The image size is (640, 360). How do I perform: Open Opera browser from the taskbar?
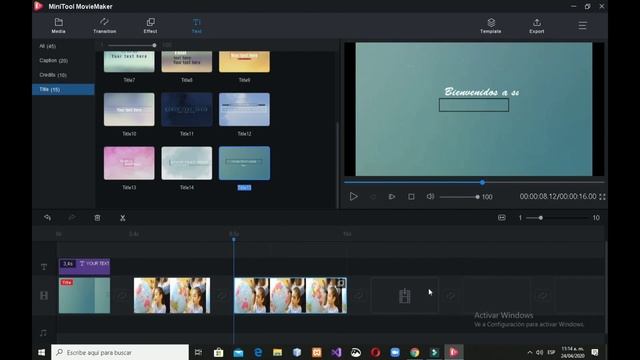[x=376, y=352]
